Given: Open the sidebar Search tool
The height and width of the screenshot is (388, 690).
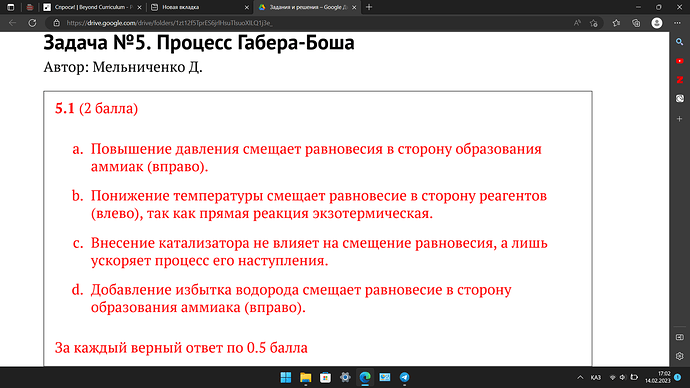Looking at the screenshot, I should pyautogui.click(x=679, y=42).
